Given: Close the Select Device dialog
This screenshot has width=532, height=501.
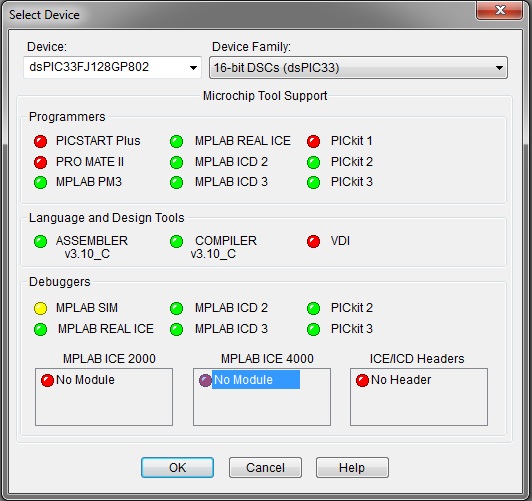Looking at the screenshot, I should [499, 10].
